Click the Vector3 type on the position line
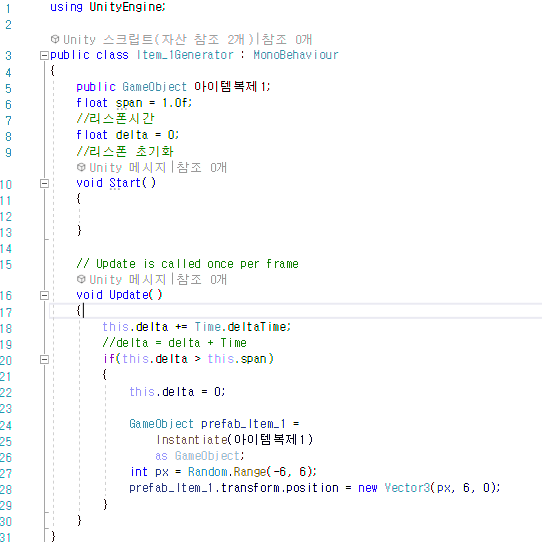This screenshot has width=542, height=542. pos(407,488)
